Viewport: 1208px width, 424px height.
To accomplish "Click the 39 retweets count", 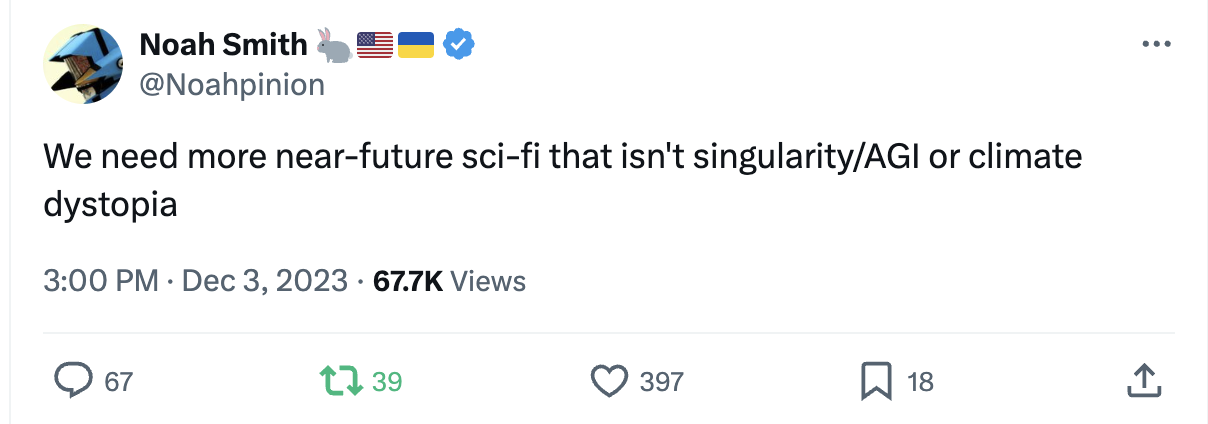I will 387,381.
